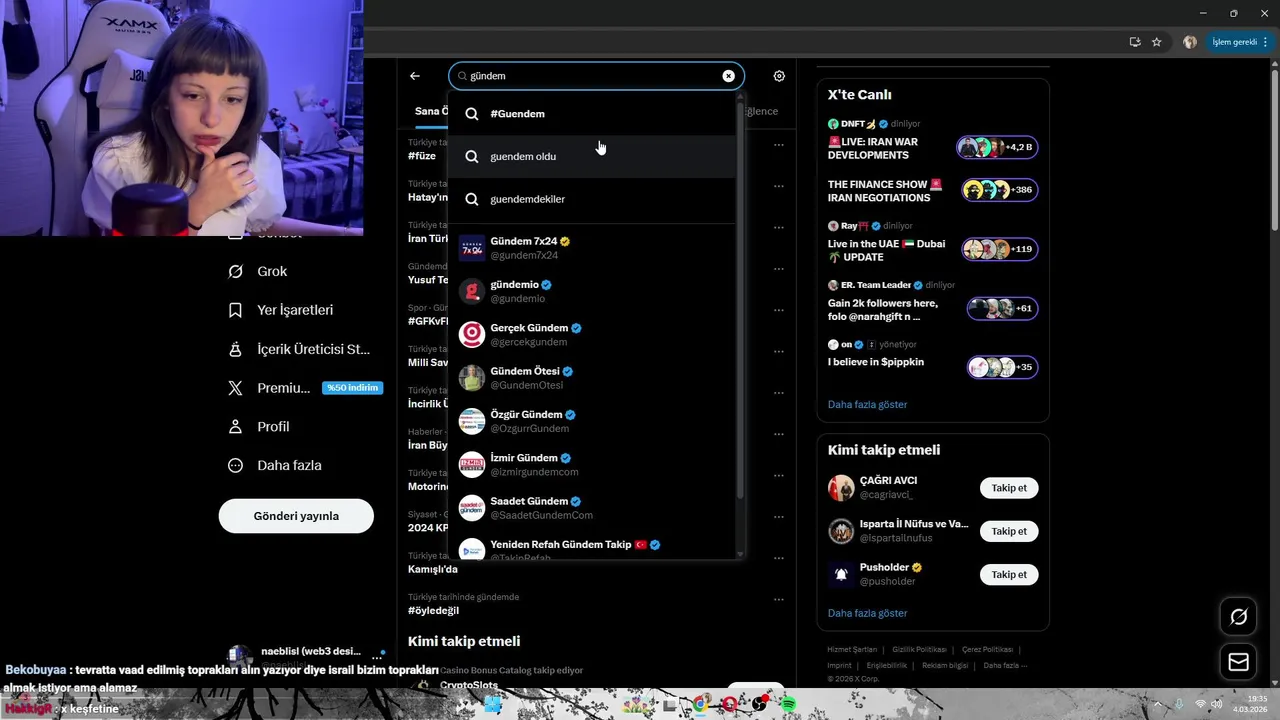Open gündemio account suggestion
This screenshot has width=1280, height=720.
592,291
